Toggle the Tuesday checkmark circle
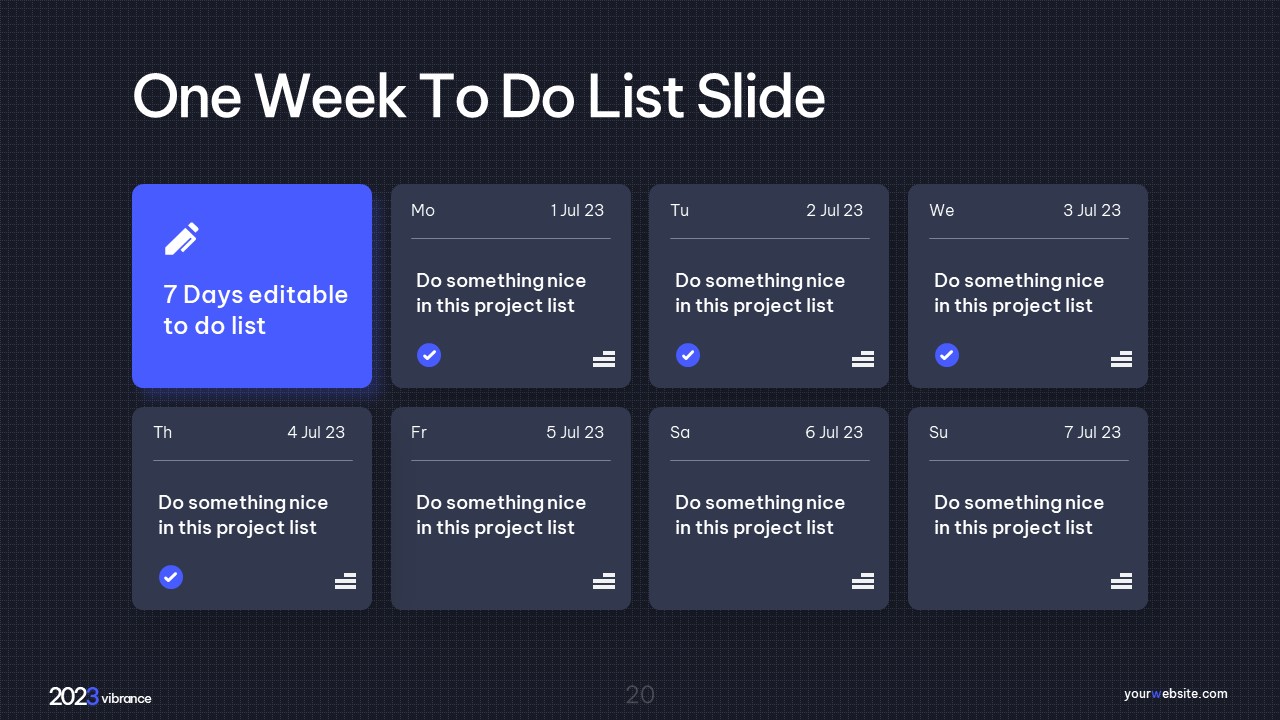This screenshot has height=720, width=1280. [688, 355]
